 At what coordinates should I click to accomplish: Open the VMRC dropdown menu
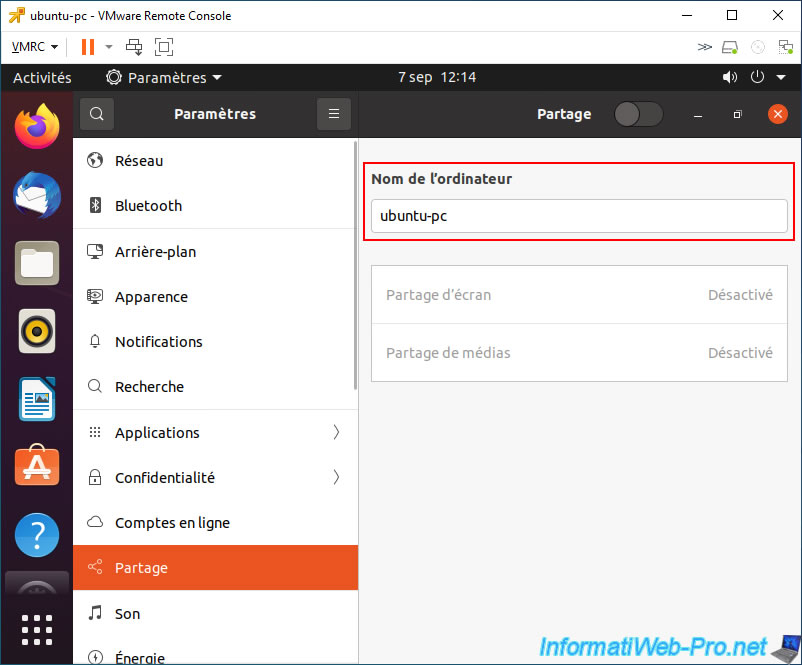[35, 47]
